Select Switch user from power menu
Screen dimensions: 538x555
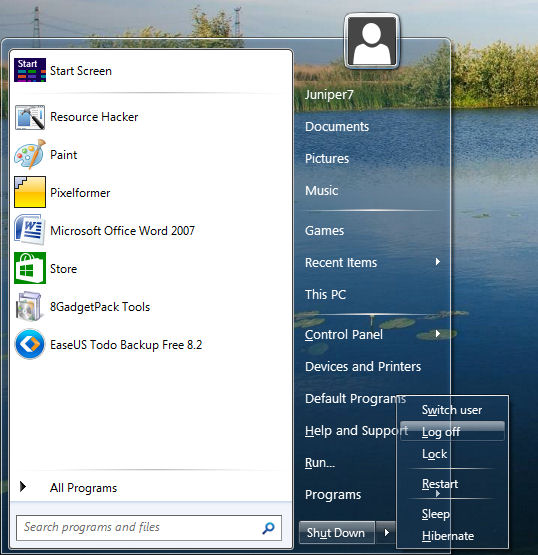coord(452,410)
